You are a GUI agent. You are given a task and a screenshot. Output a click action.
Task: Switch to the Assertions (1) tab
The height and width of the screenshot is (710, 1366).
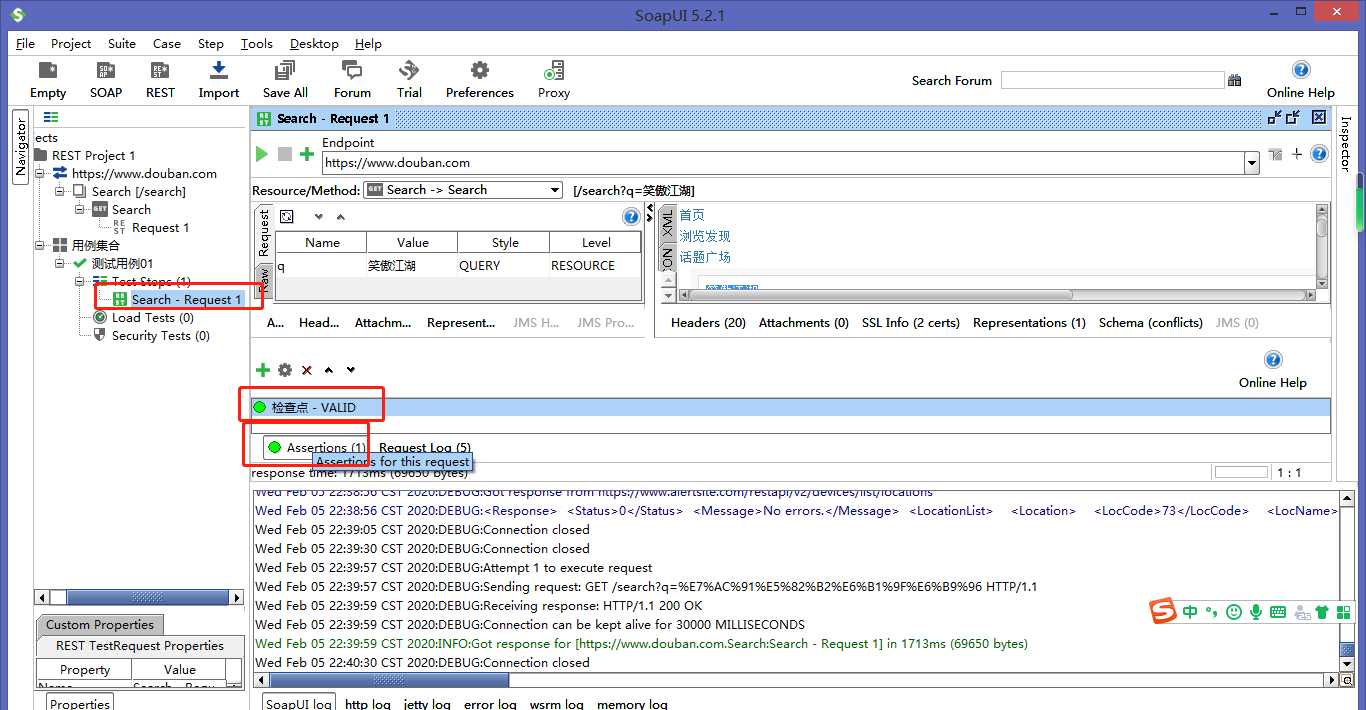coord(316,447)
